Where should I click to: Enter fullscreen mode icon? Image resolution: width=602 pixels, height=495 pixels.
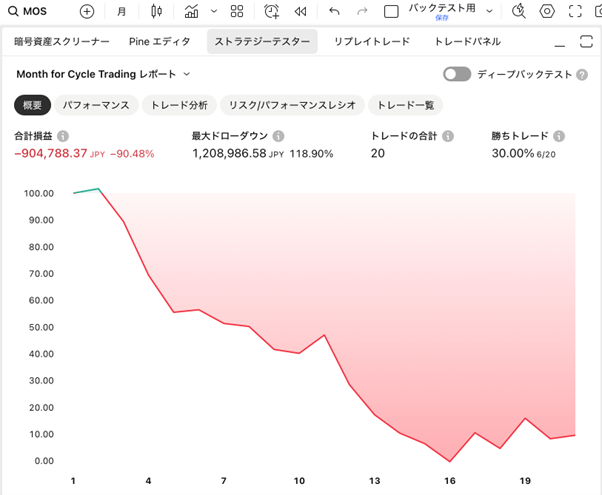(575, 11)
